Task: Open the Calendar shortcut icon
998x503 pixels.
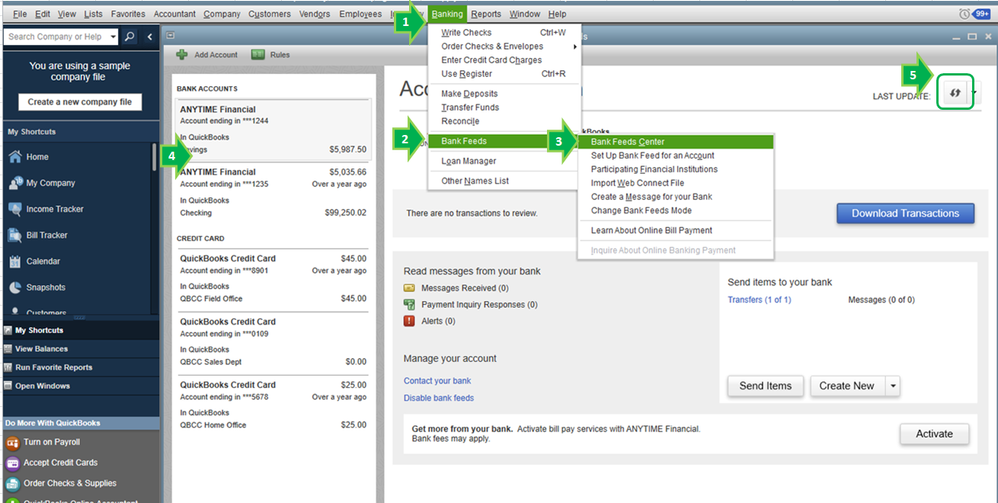Action: coord(16,261)
